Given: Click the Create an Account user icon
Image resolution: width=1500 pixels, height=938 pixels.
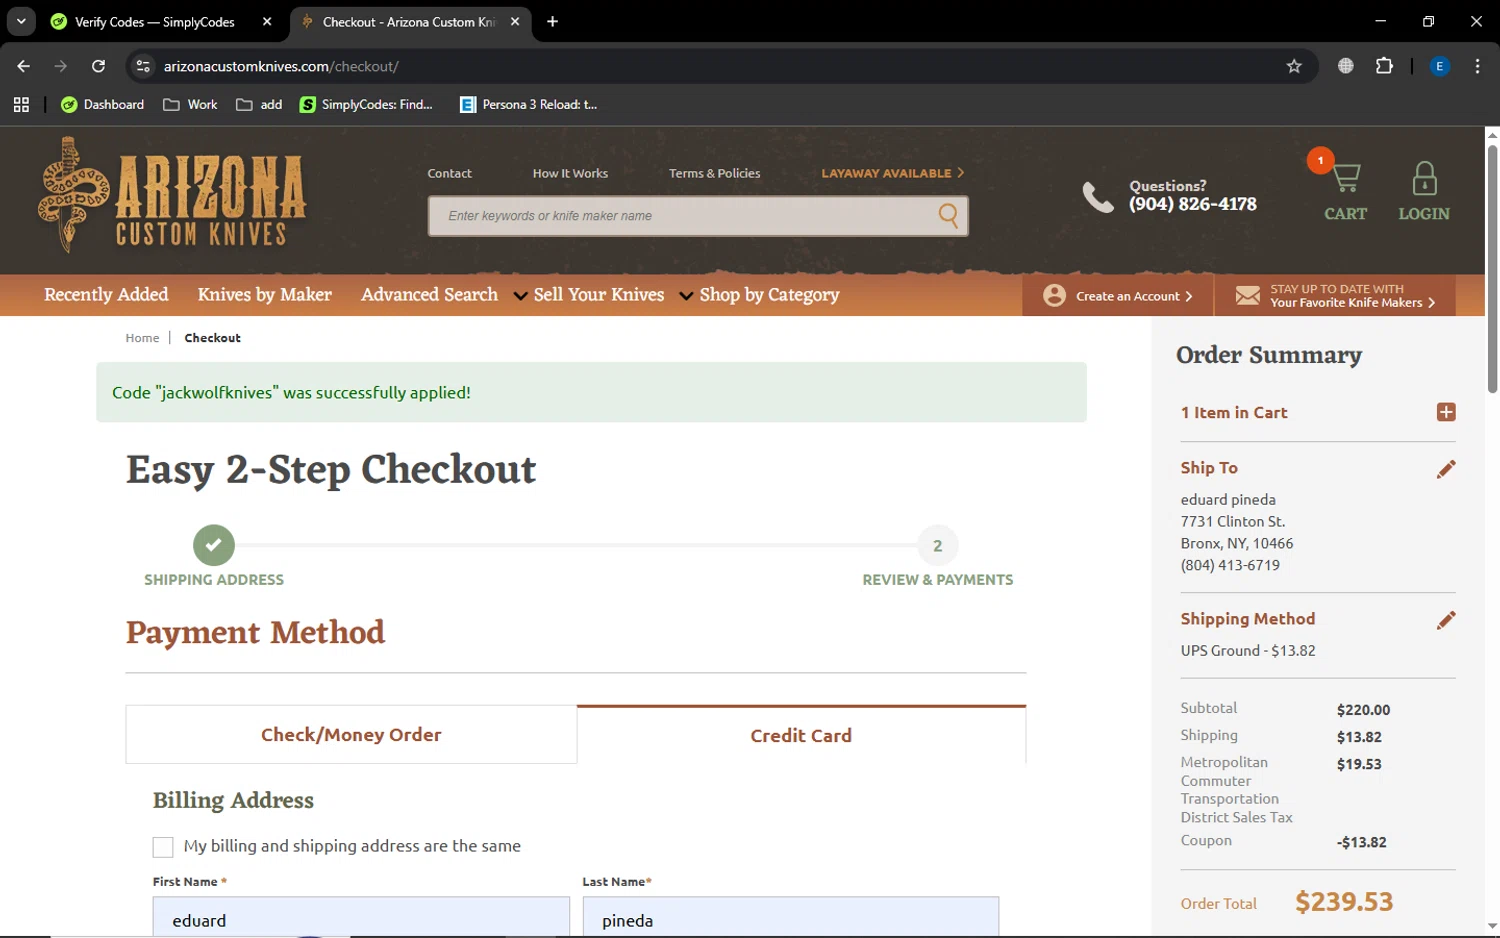Looking at the screenshot, I should coord(1054,296).
